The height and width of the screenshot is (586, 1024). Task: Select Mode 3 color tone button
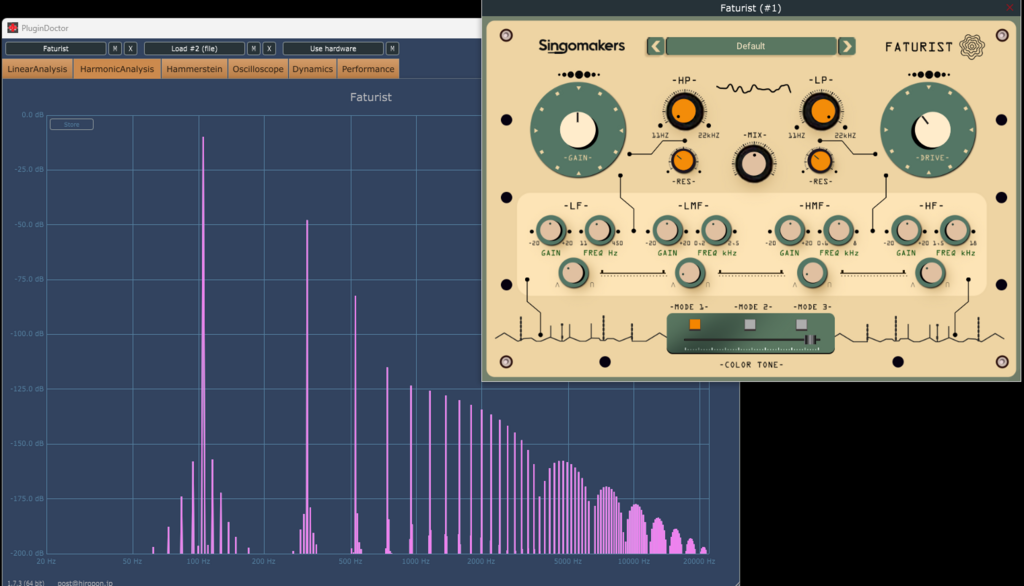[801, 324]
